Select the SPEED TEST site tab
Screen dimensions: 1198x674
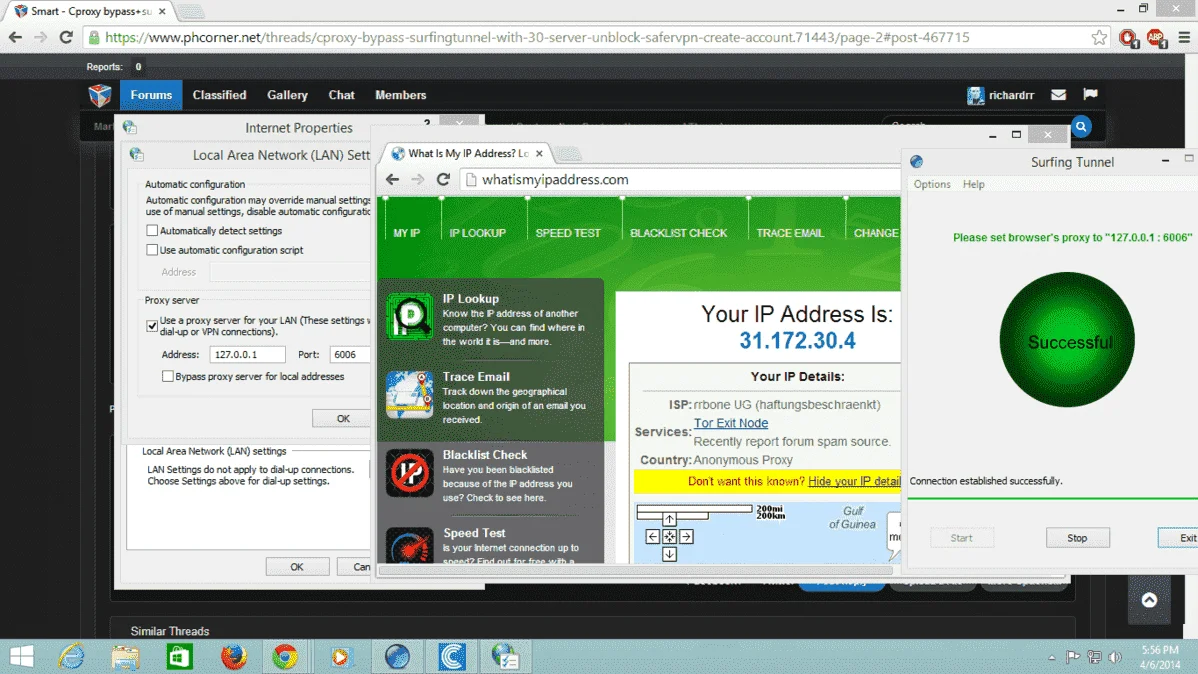[568, 233]
